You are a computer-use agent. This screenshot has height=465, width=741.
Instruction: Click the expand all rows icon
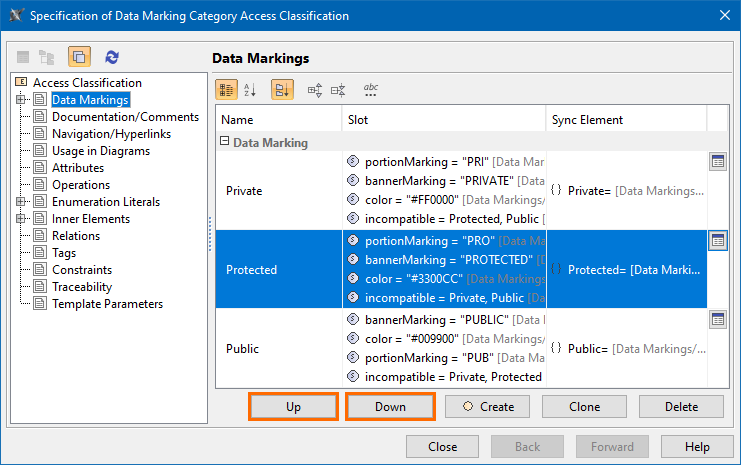[x=315, y=90]
